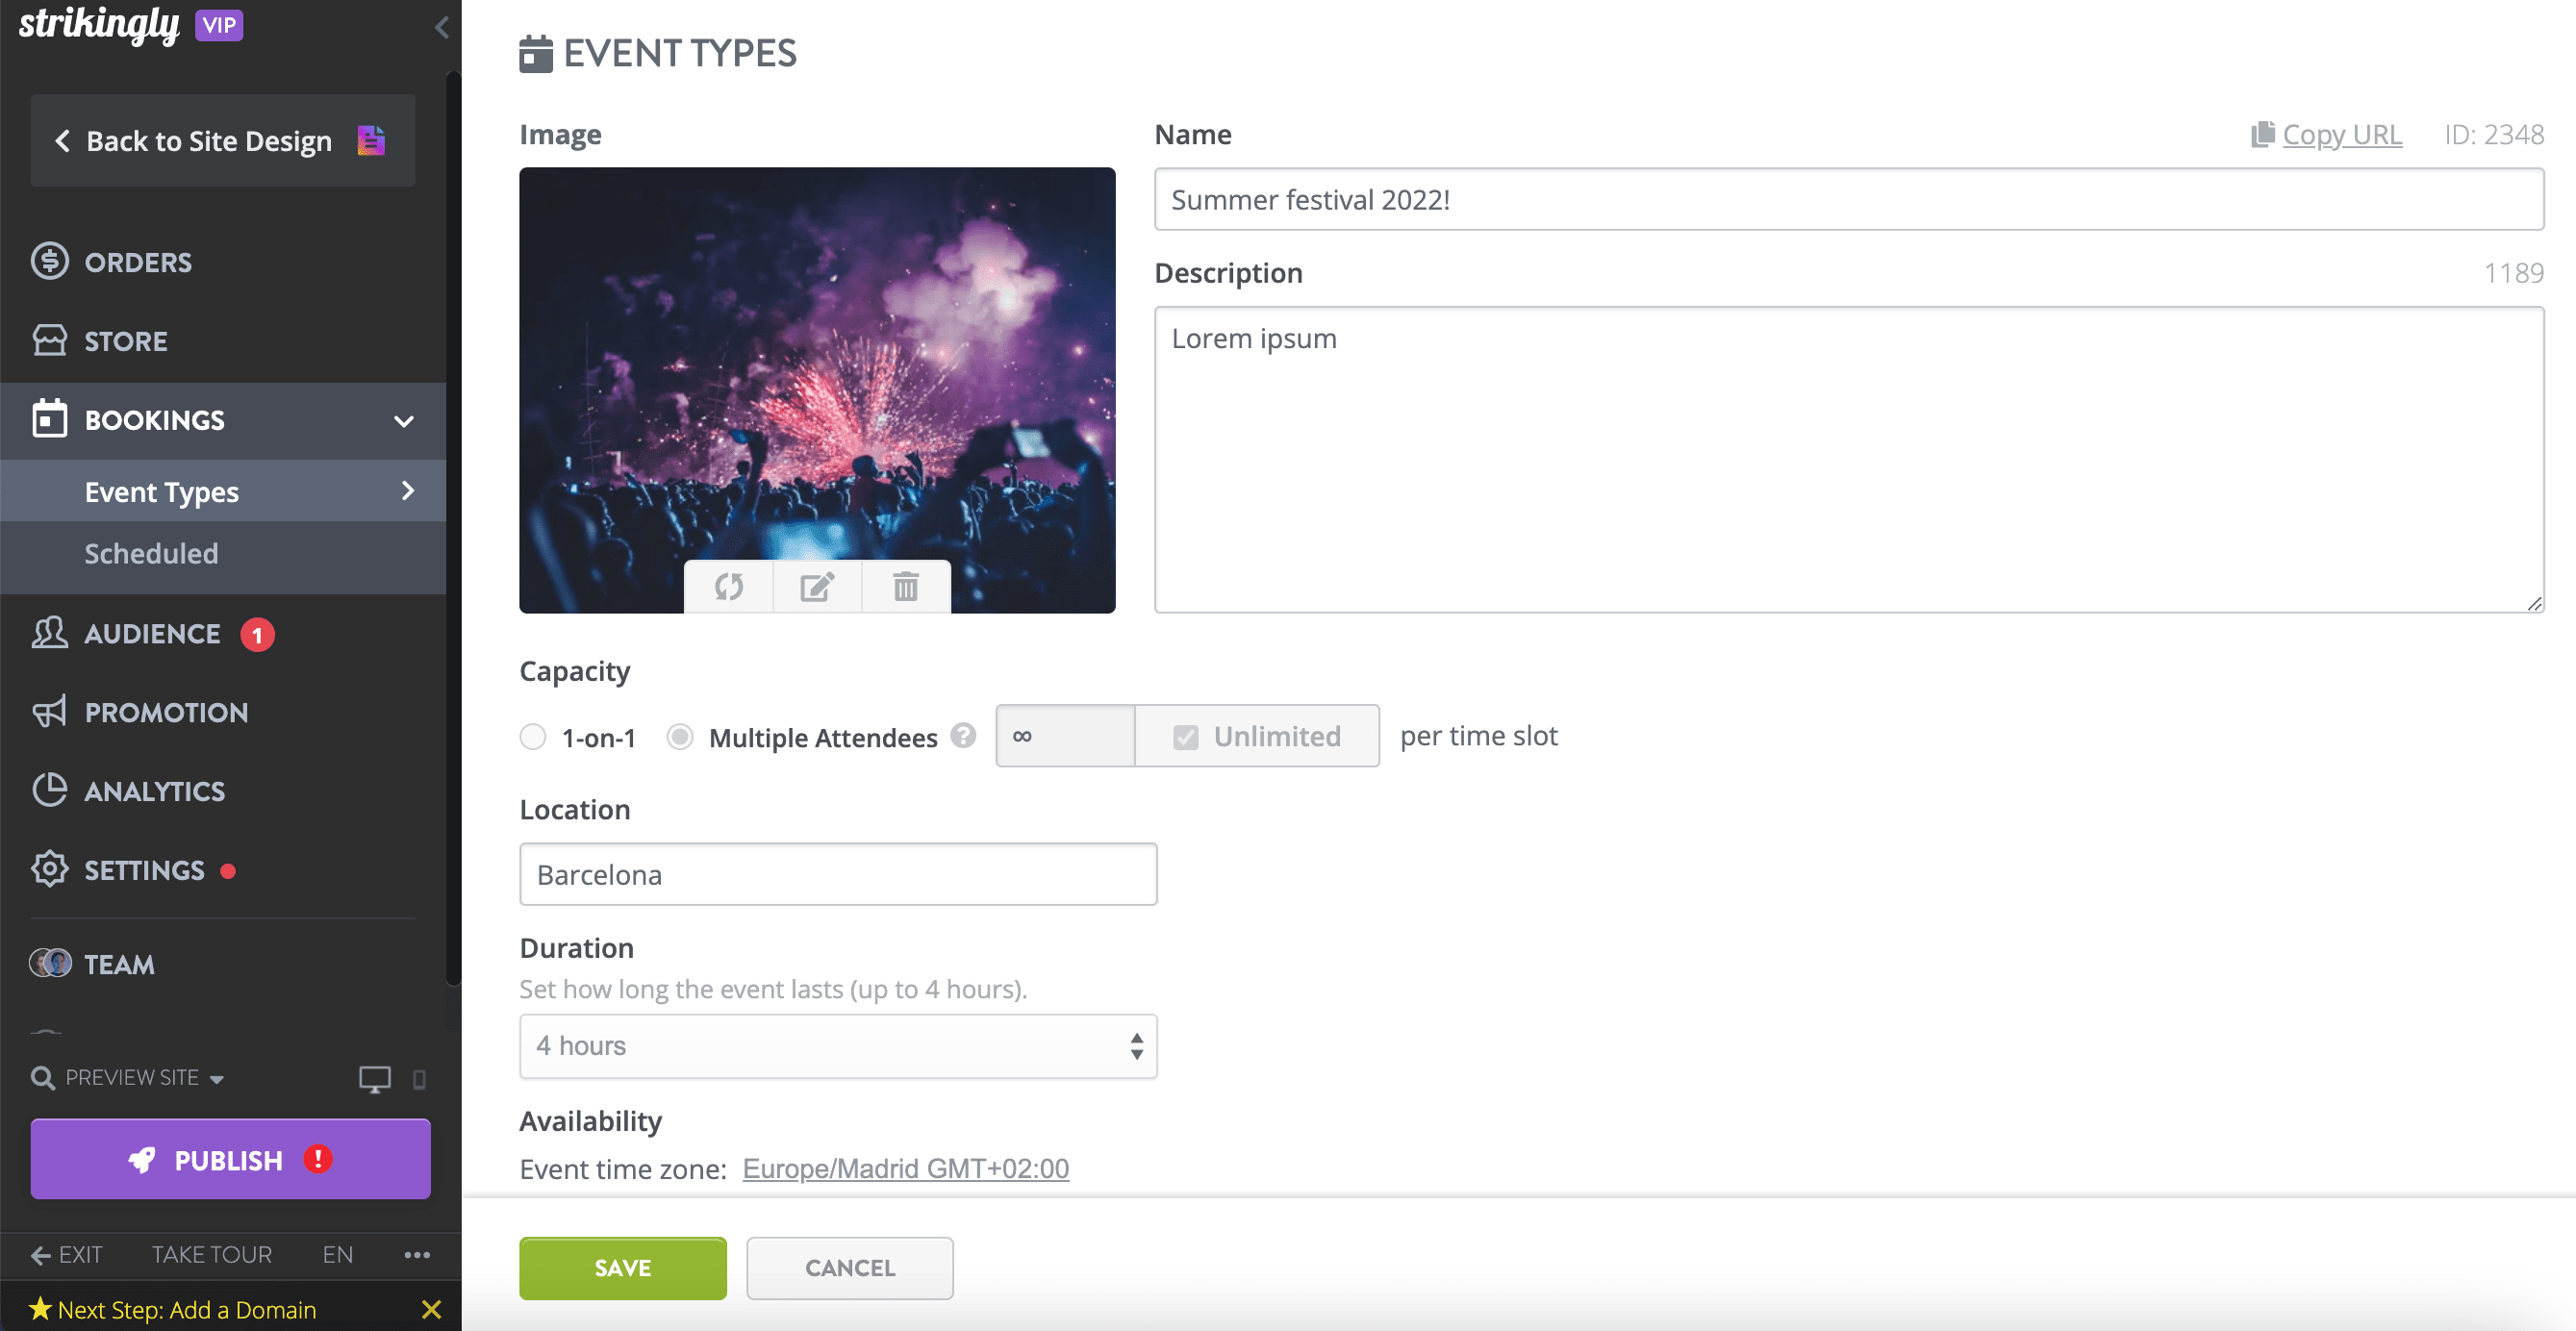Click the green Save button
Image resolution: width=2576 pixels, height=1331 pixels.
(x=622, y=1268)
